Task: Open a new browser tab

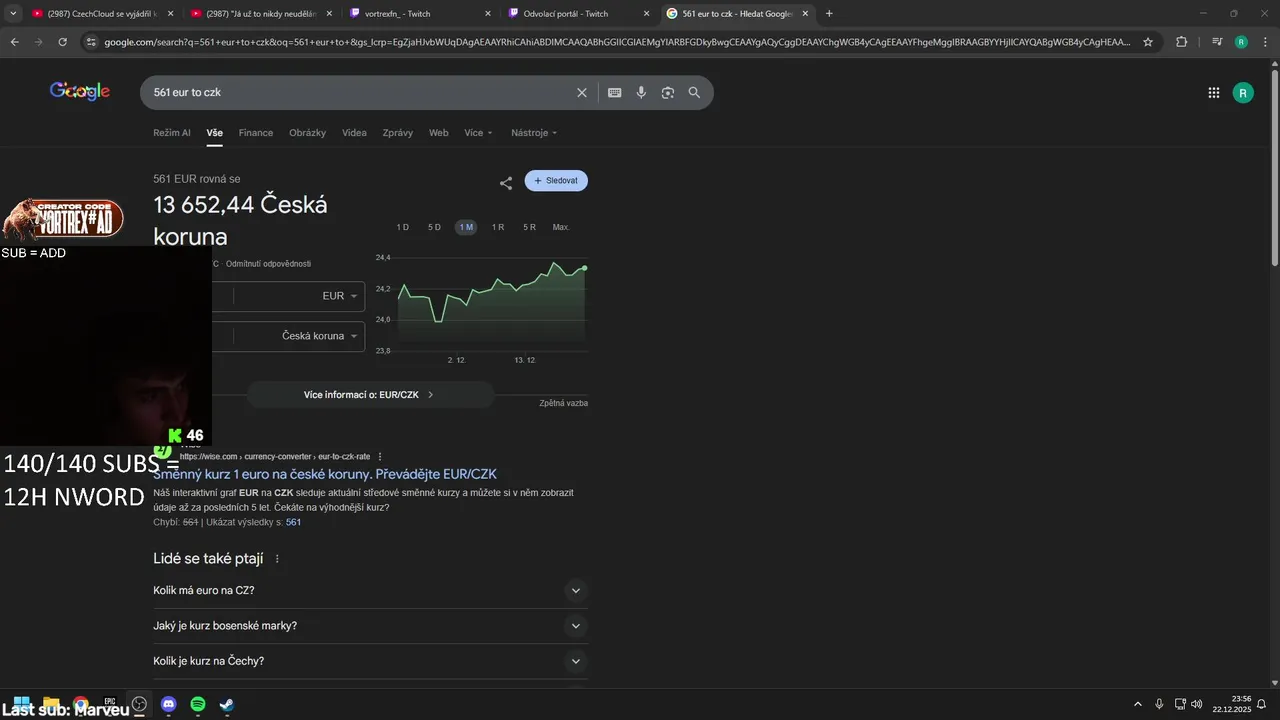Action: click(x=829, y=13)
